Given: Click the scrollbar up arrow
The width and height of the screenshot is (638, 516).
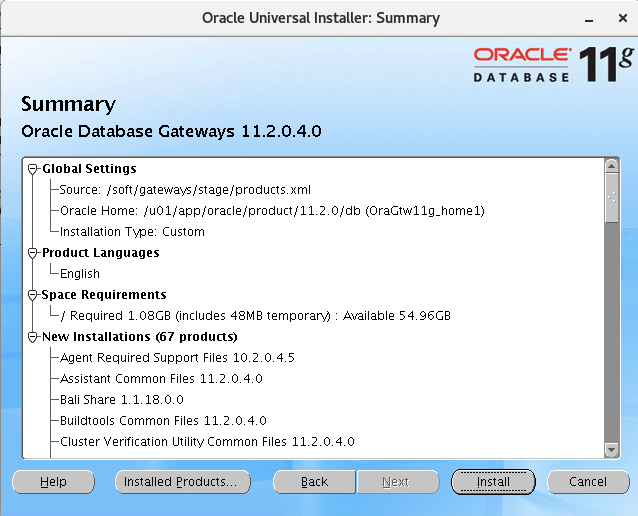Looking at the screenshot, I should click(x=612, y=166).
